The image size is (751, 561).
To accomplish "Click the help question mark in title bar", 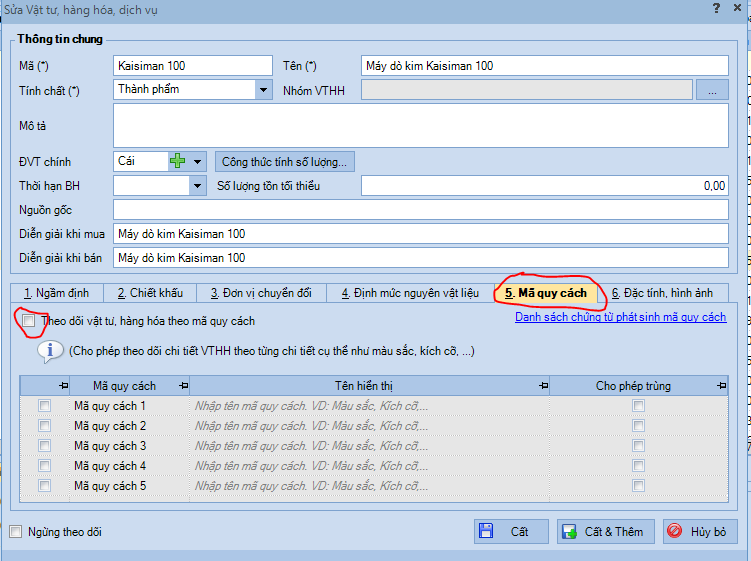I will [715, 9].
